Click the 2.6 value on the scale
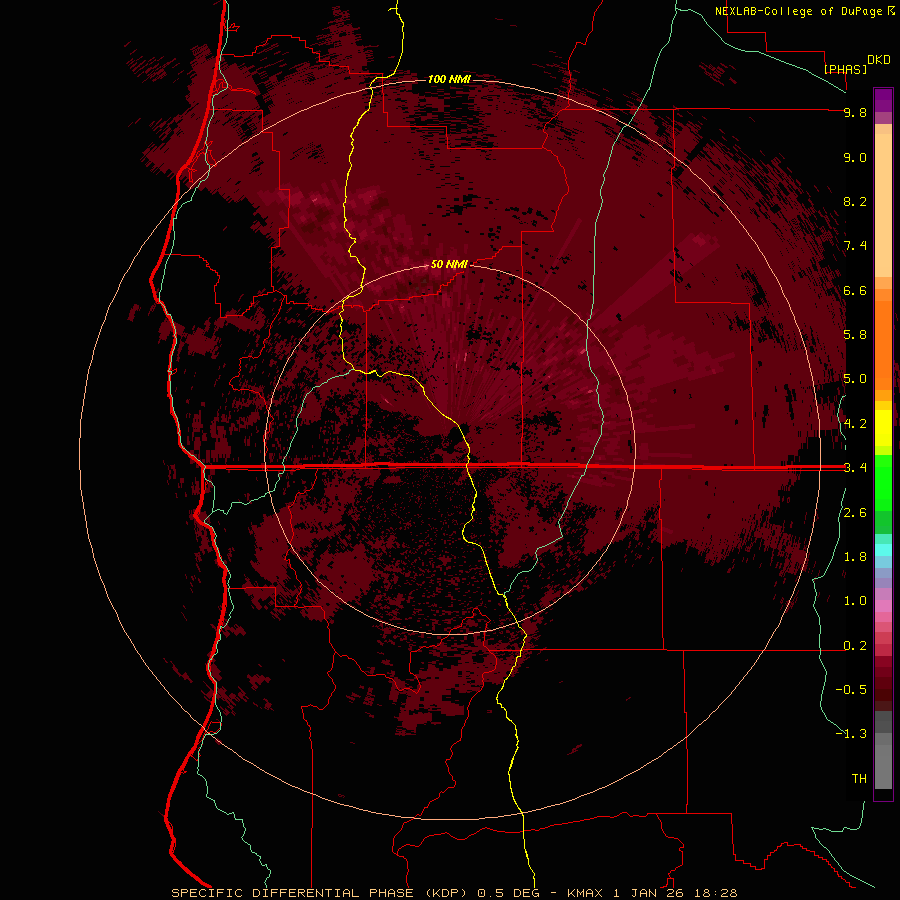The image size is (900, 900). pyautogui.click(x=855, y=513)
